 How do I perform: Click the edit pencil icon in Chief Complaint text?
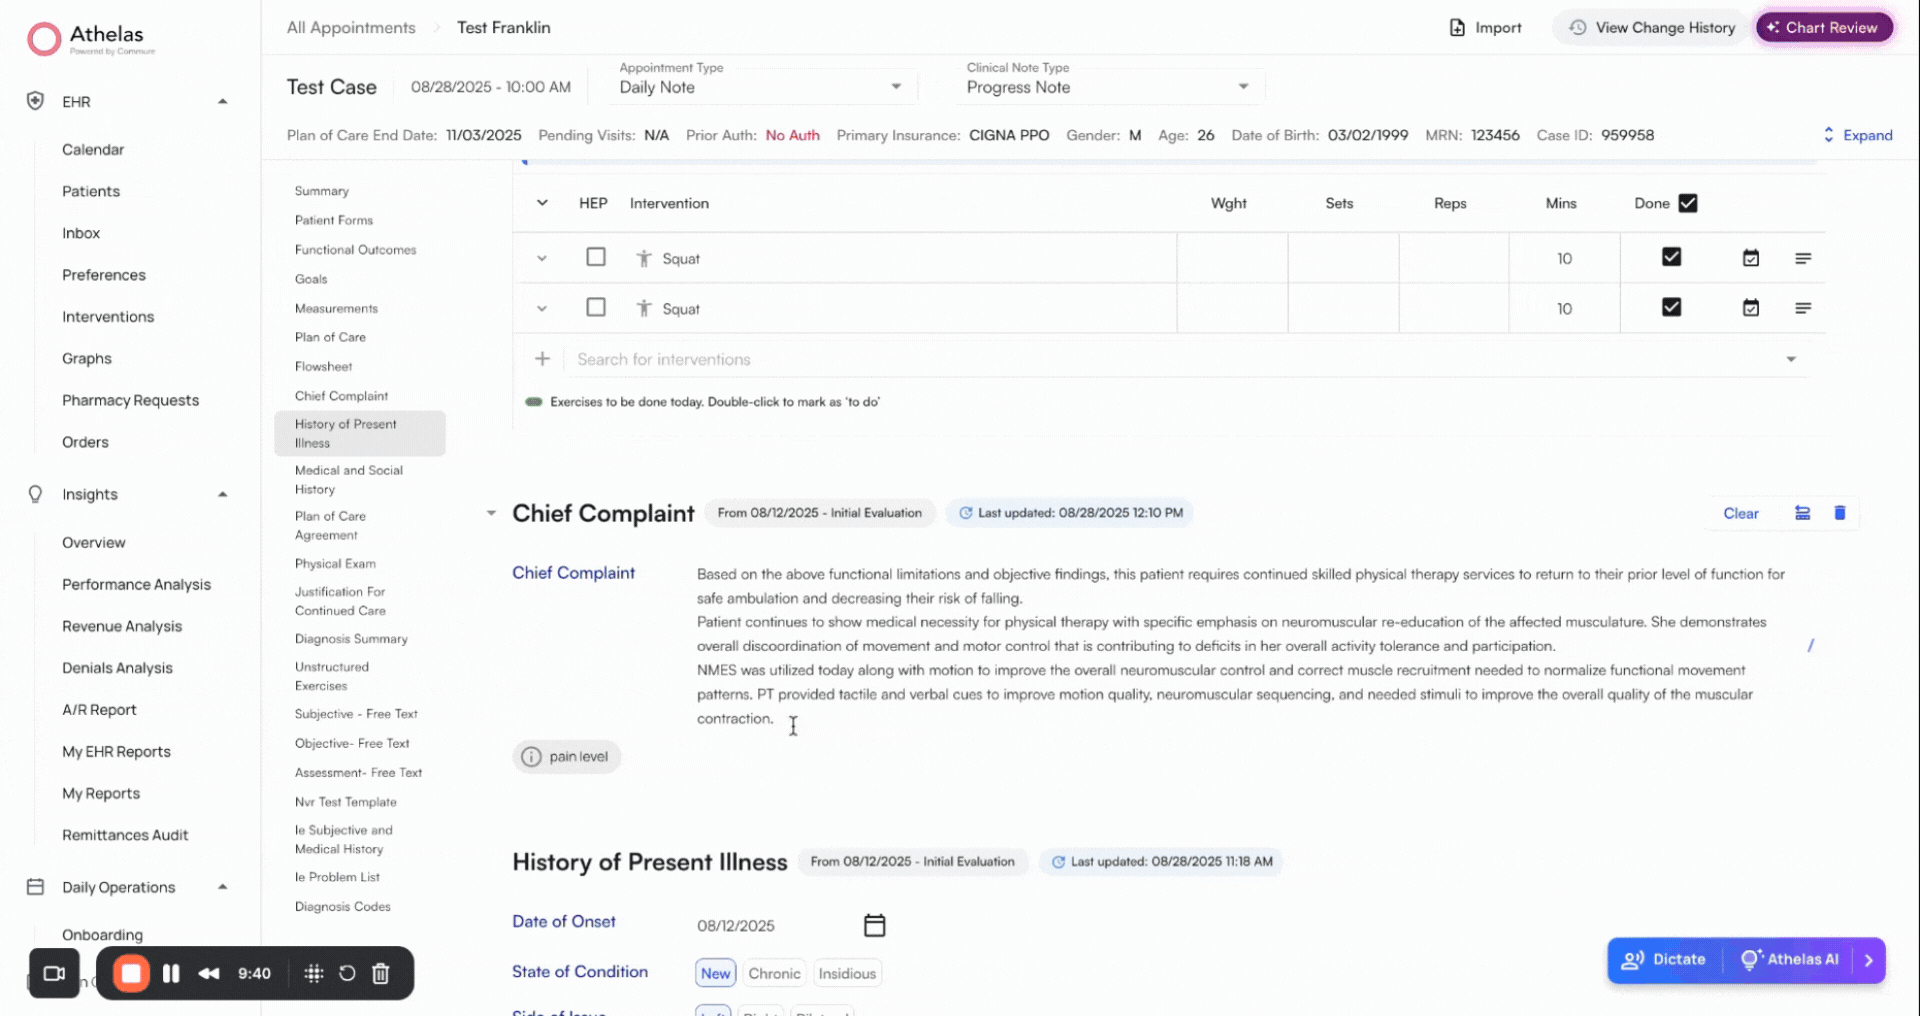(1810, 646)
